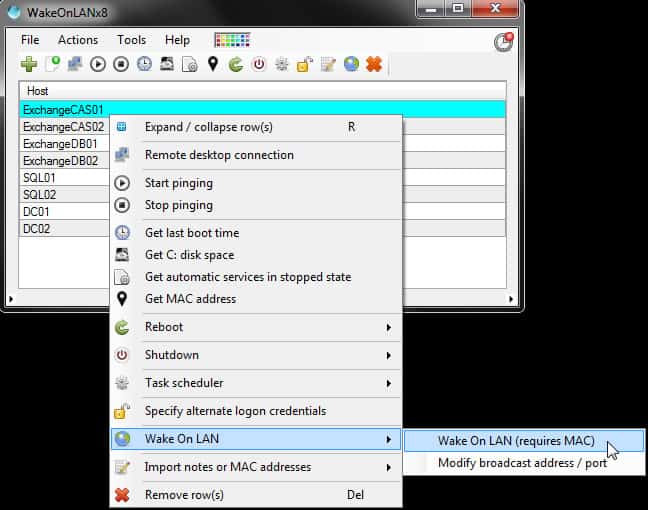Choose Specify alternate logon credentials
Viewport: 648px width, 510px height.
pyautogui.click(x=256, y=411)
